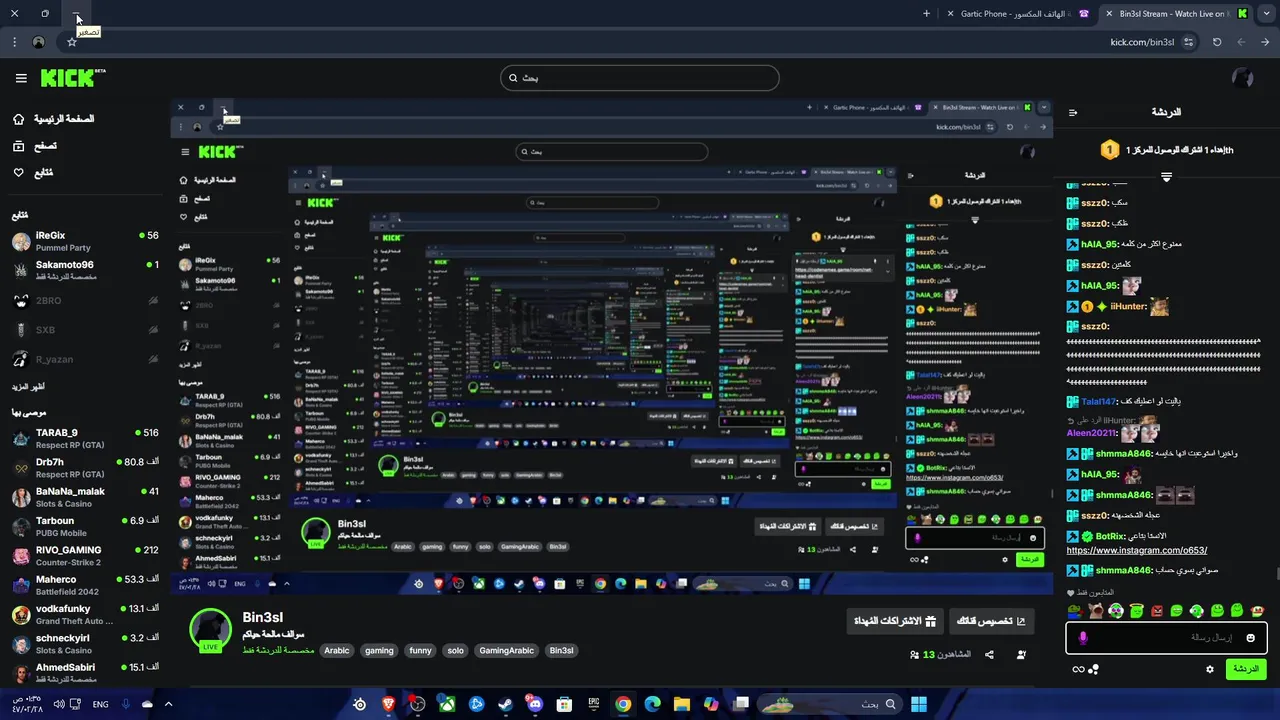Open the emoji picker in chat input
The image size is (1280, 720).
pyautogui.click(x=1251, y=637)
